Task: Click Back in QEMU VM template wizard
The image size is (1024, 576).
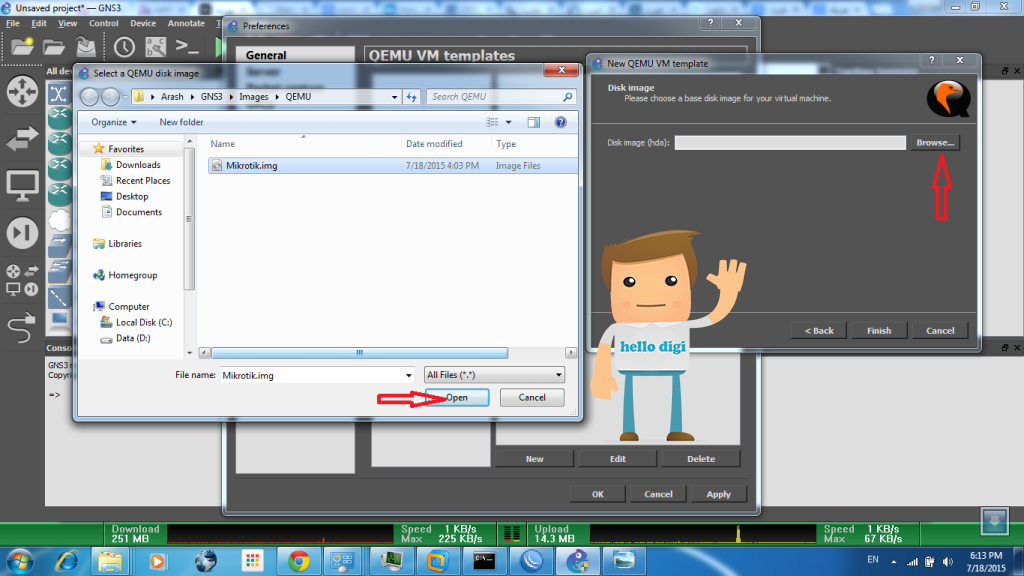Action: tap(819, 330)
